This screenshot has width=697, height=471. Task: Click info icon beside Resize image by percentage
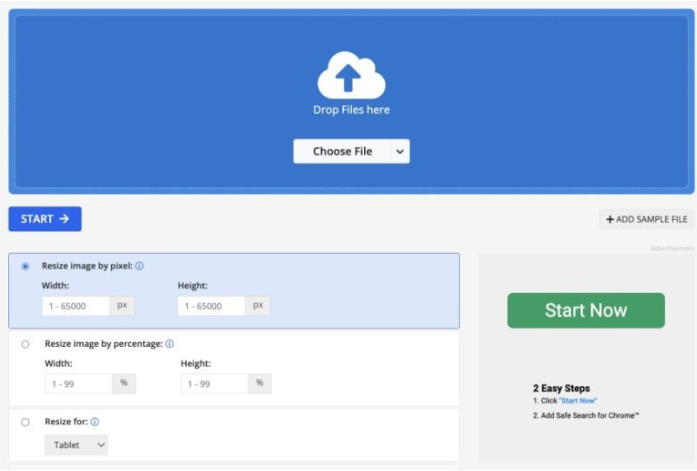point(170,344)
